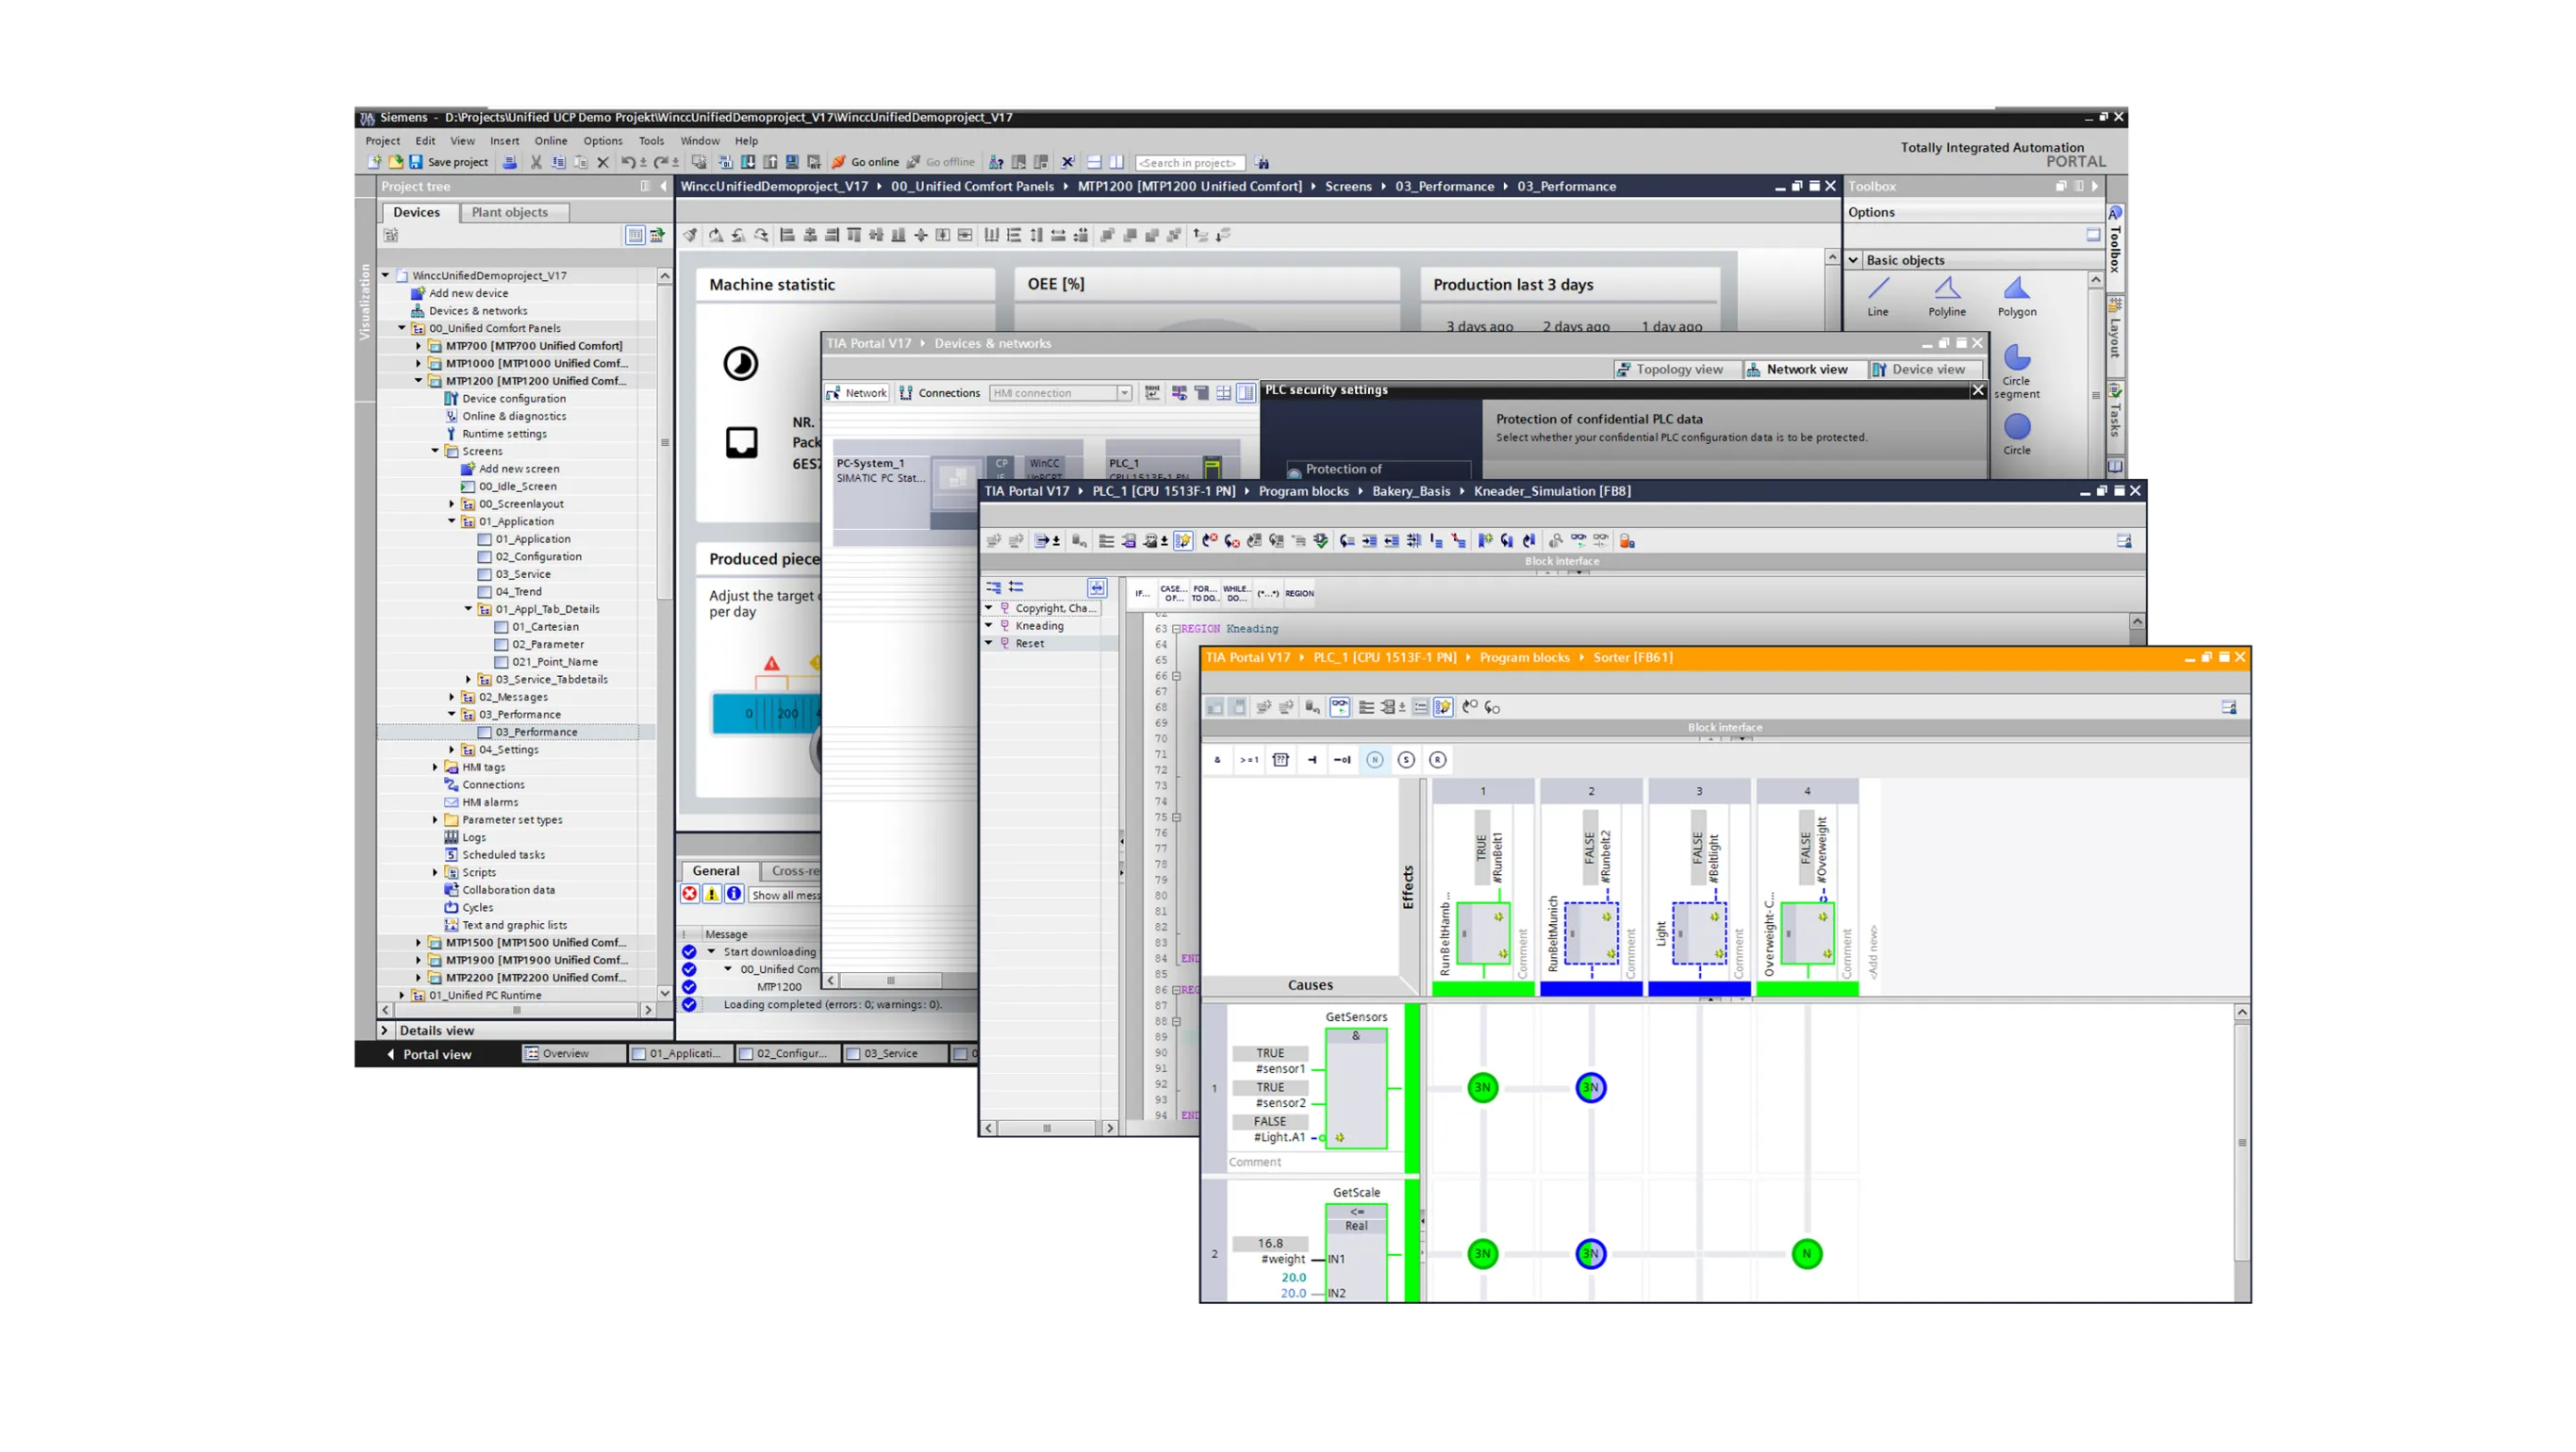The image size is (2576, 1452).
Task: Click the undo arrow in main toolbar
Action: click(627, 162)
